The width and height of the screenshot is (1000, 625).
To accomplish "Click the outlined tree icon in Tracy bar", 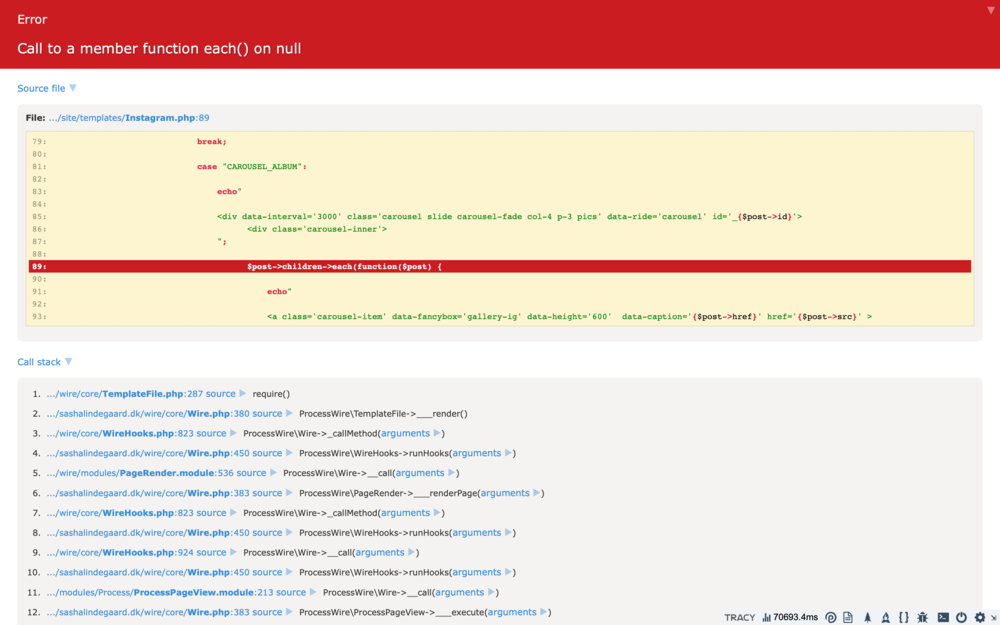I will pyautogui.click(x=885, y=618).
